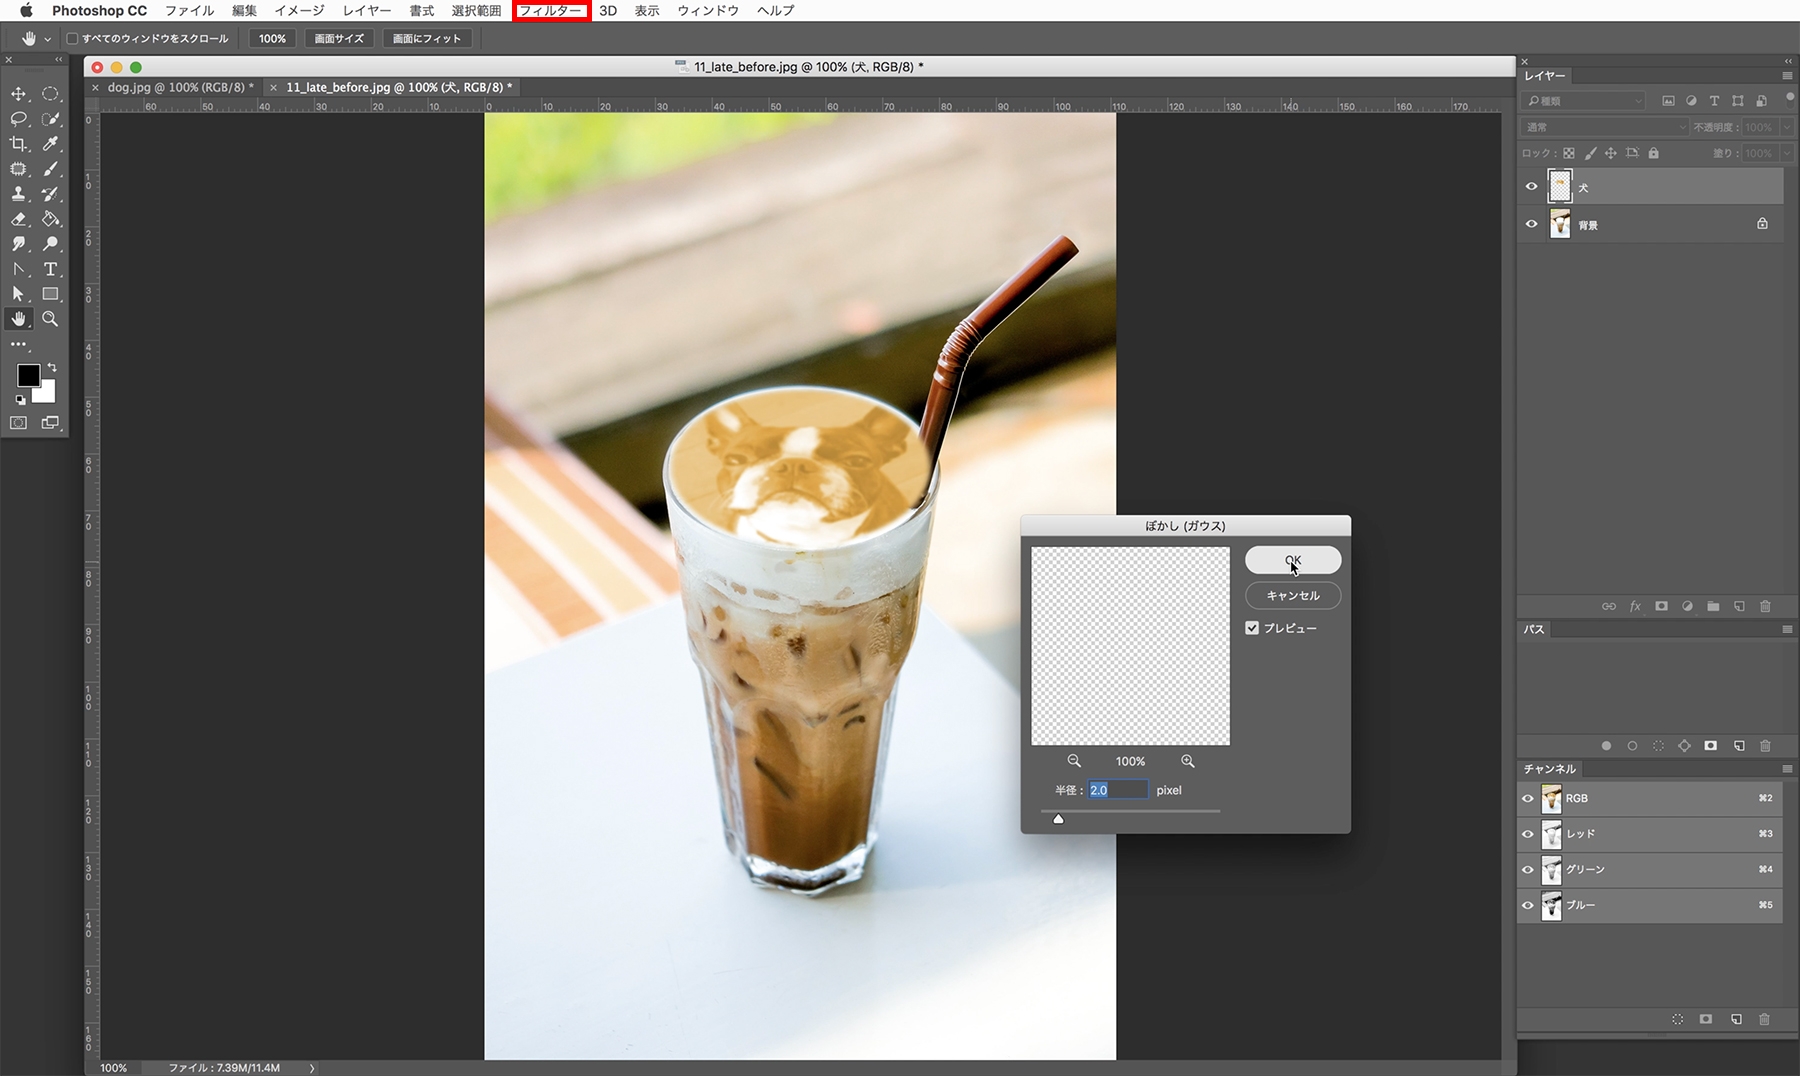
Task: Create a new group folder in Layers panel
Action: [x=1713, y=606]
